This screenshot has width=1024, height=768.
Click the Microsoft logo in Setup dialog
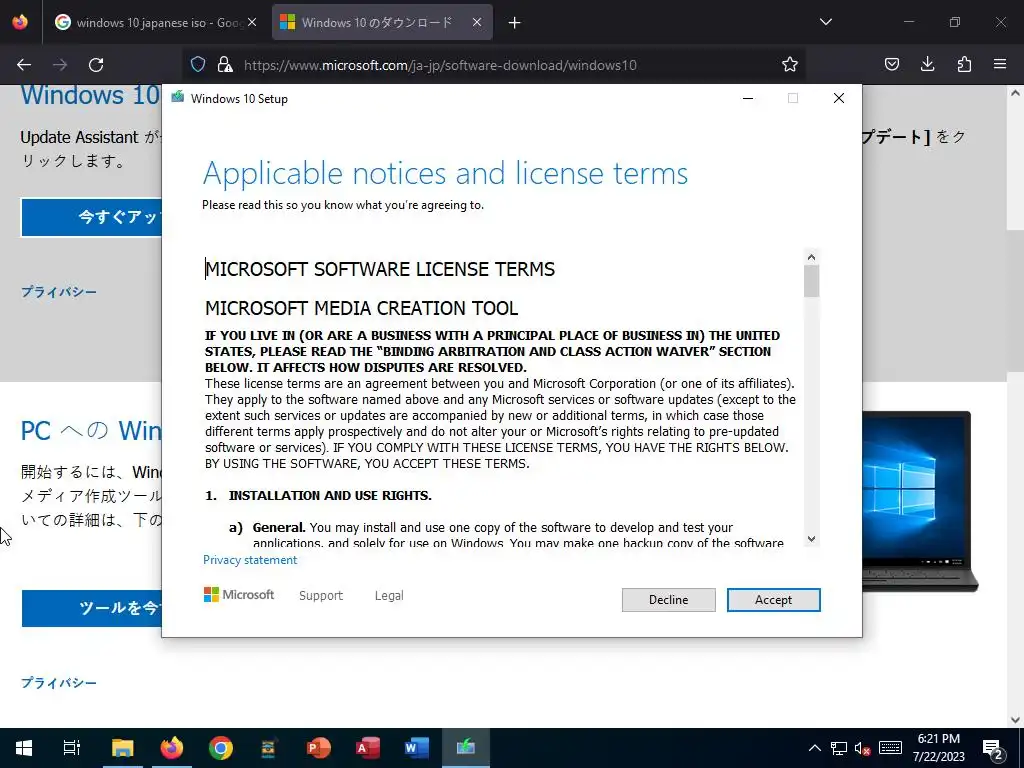(239, 595)
